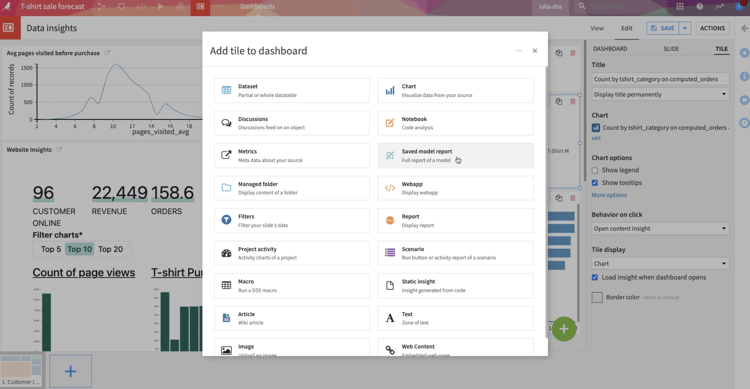Open the Behavior on click dropdown
Image resolution: width=750 pixels, height=389 pixels.
pyautogui.click(x=660, y=229)
